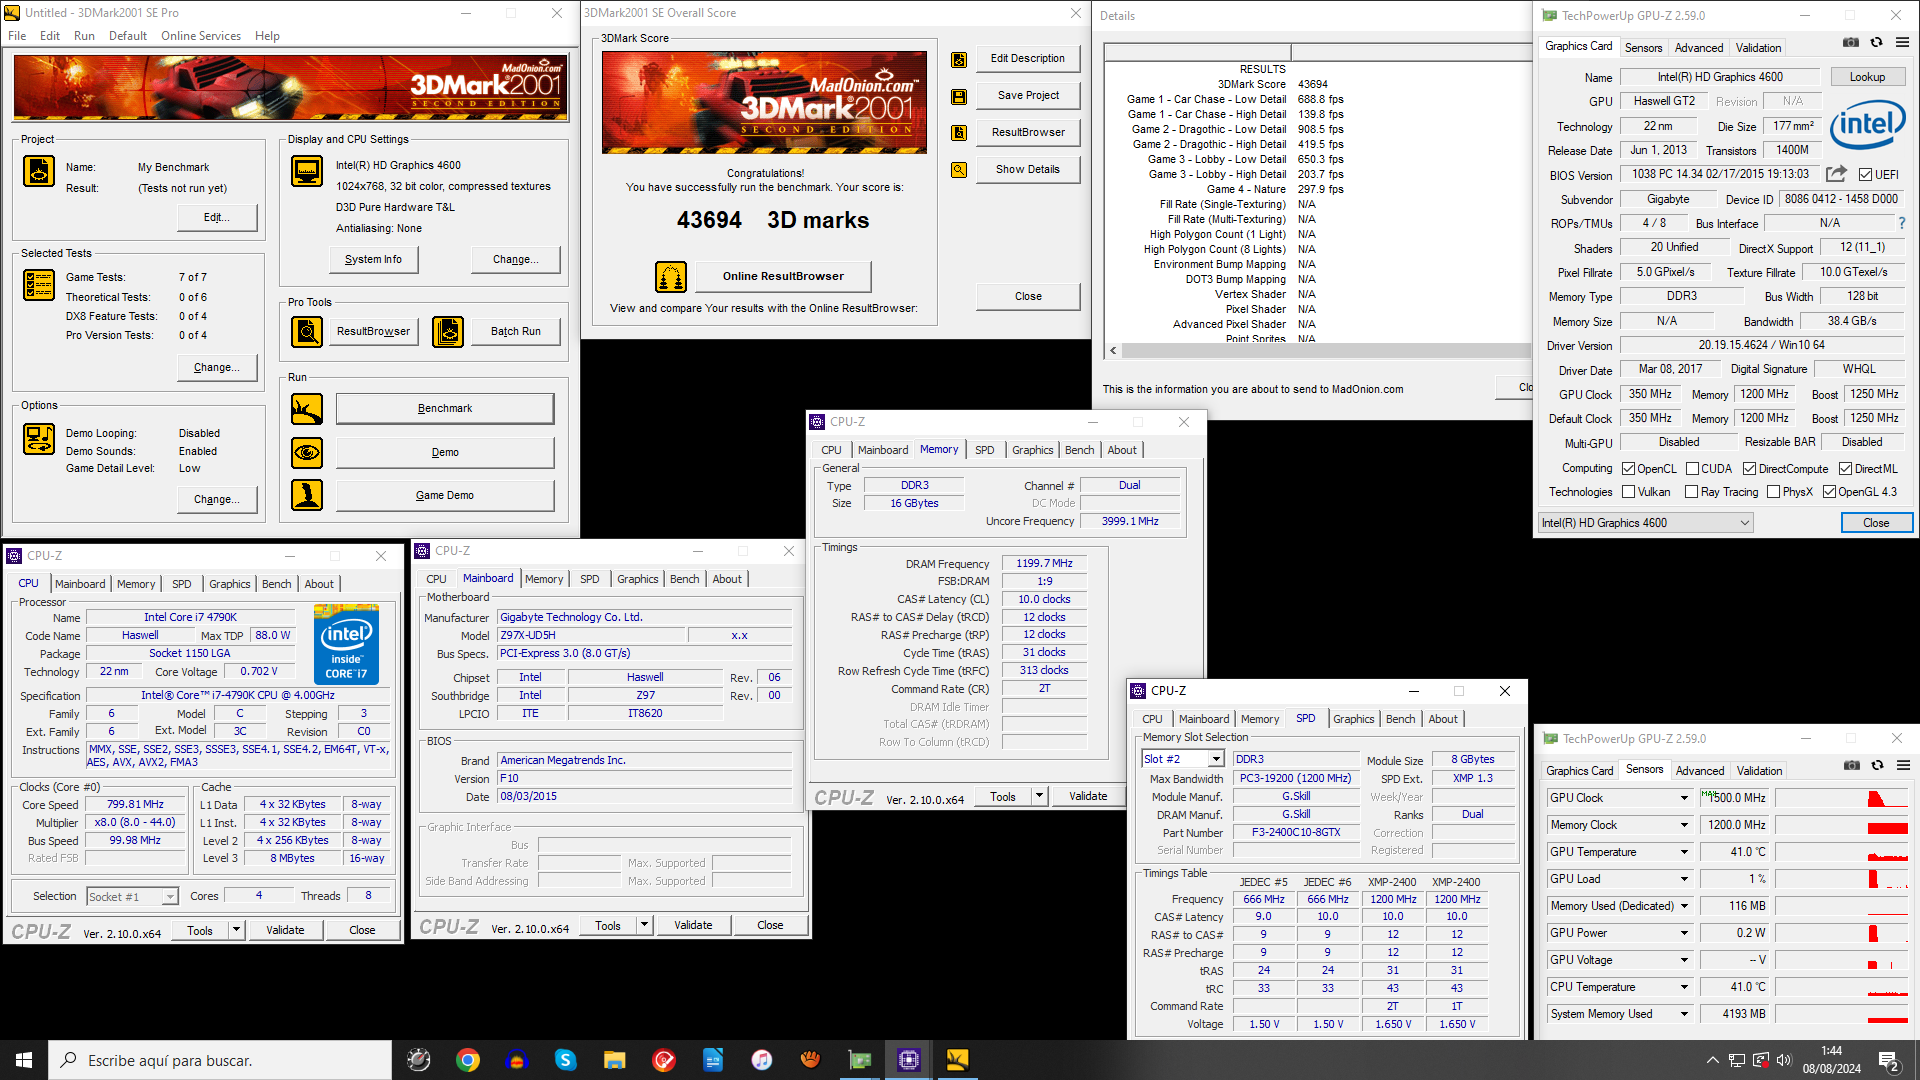Click the Online ResultBrowser icon
Image resolution: width=1920 pixels, height=1080 pixels.
pyautogui.click(x=671, y=276)
